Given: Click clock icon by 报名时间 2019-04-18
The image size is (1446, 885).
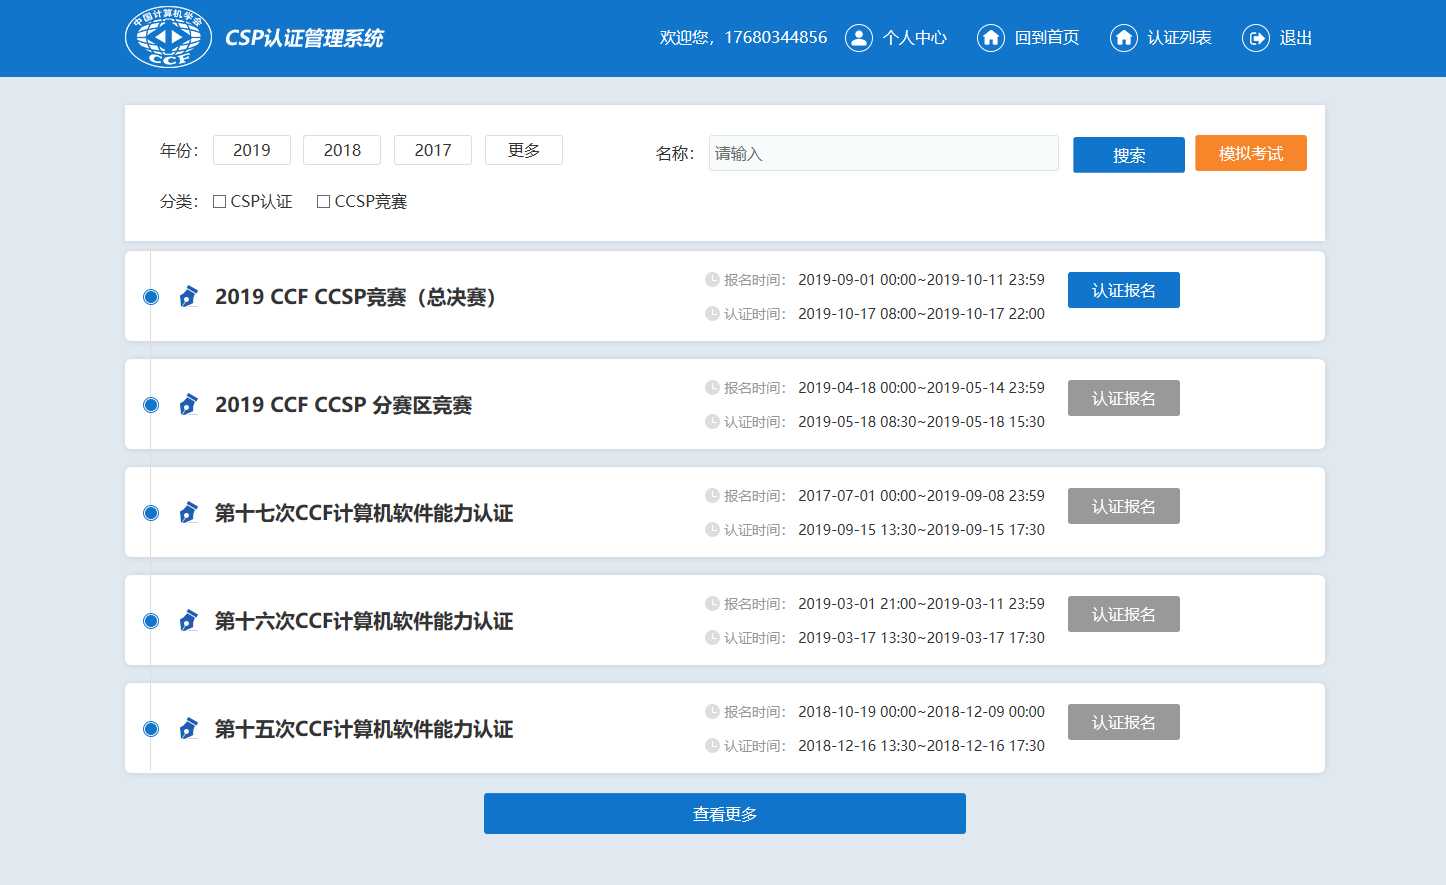Looking at the screenshot, I should pos(712,387).
